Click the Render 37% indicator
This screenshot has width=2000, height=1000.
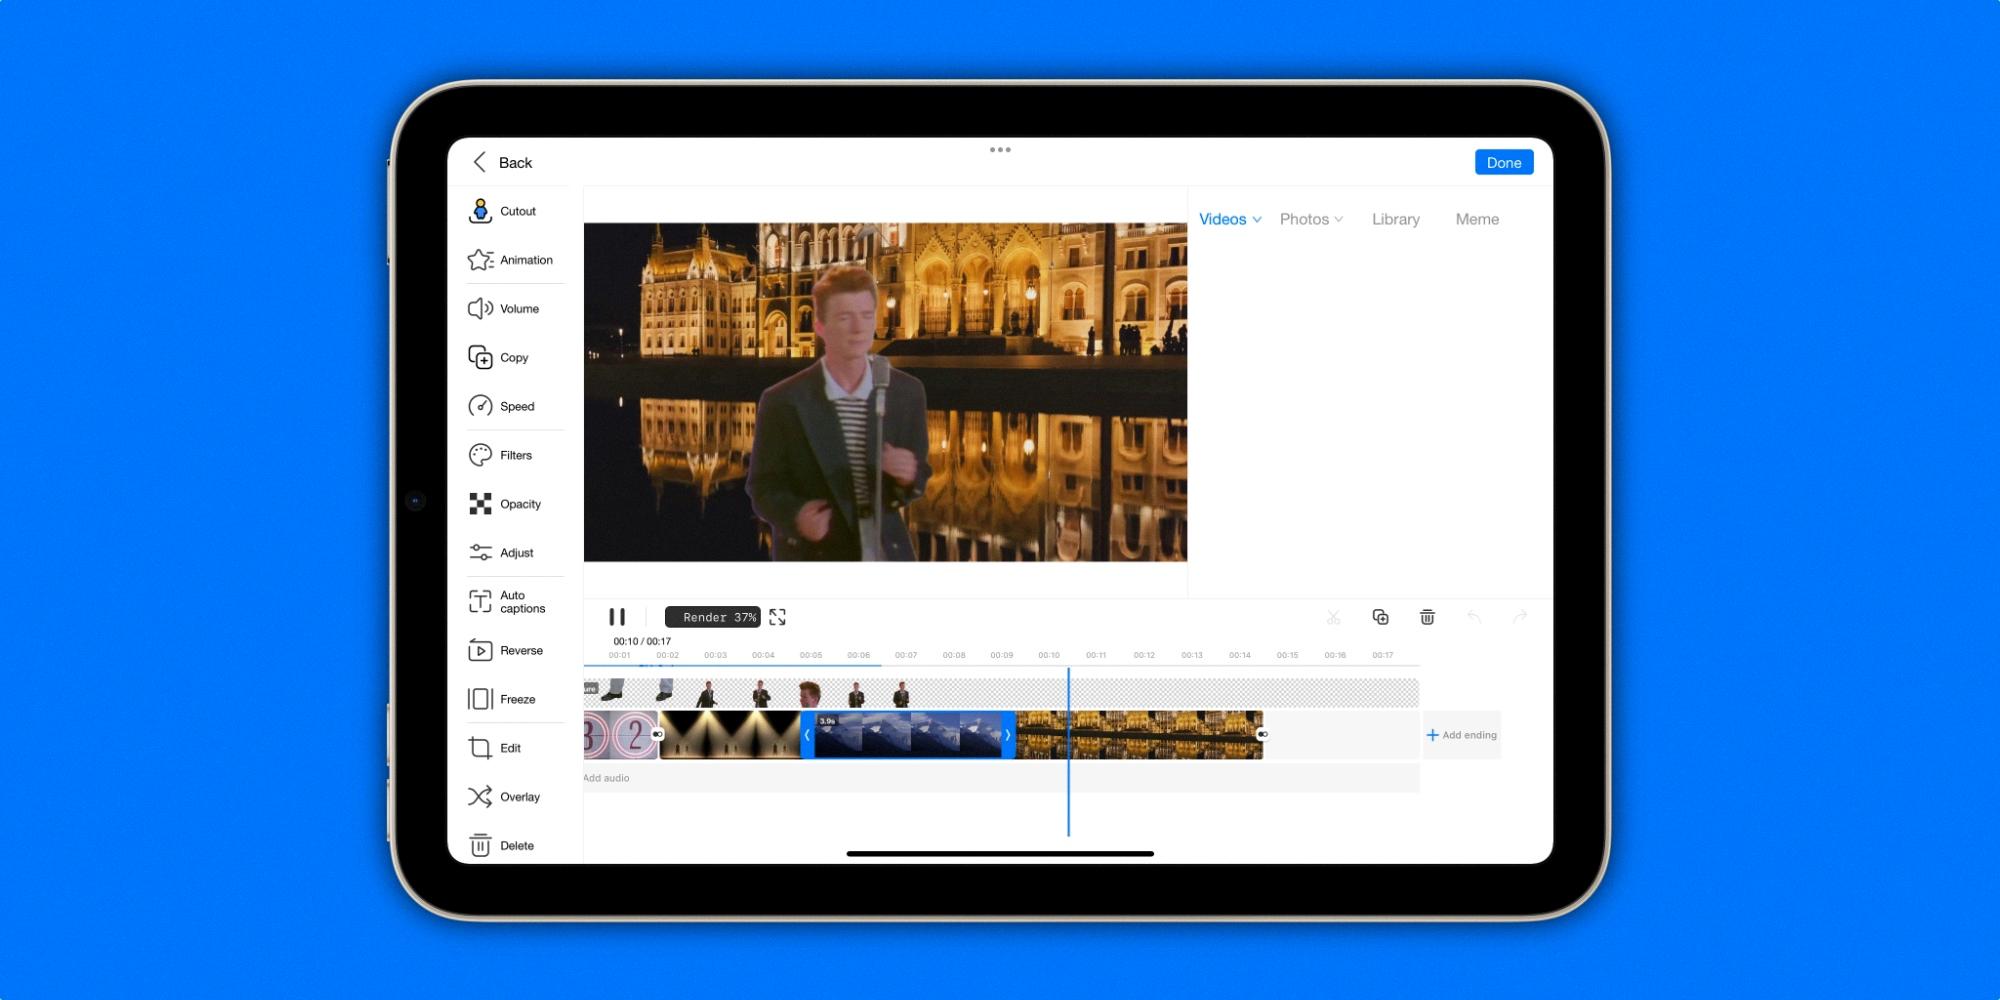tap(713, 617)
